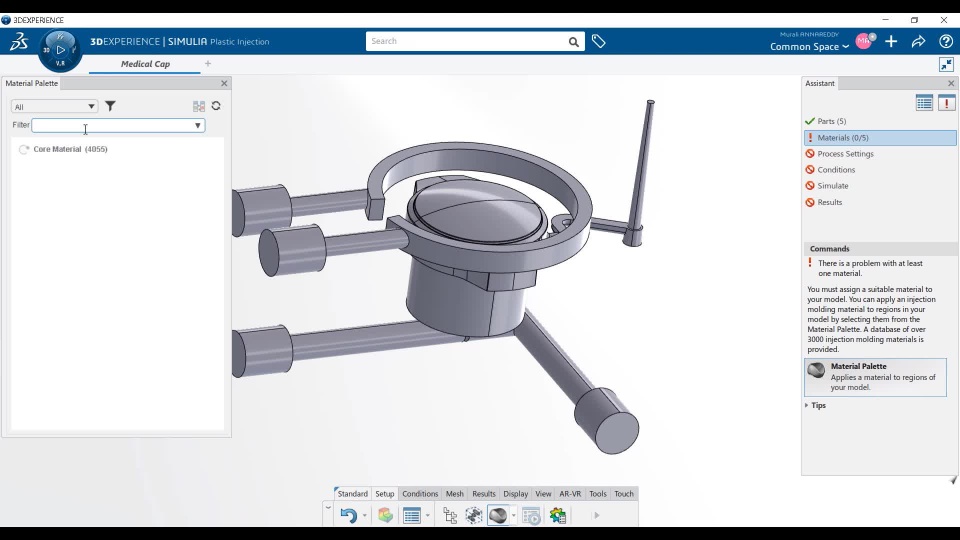
Task: Open the help question mark icon
Action: click(946, 41)
